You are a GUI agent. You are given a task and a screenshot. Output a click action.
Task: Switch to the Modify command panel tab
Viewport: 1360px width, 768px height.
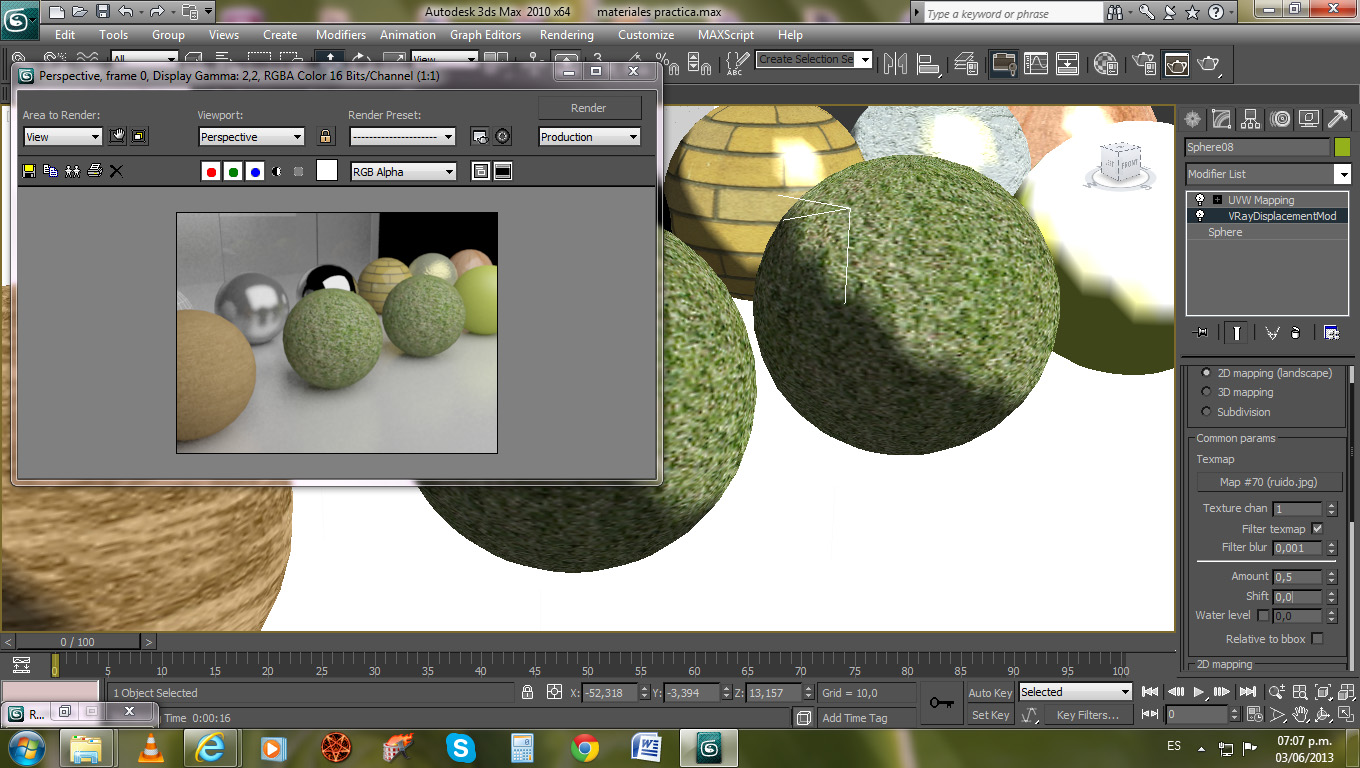pos(1221,119)
